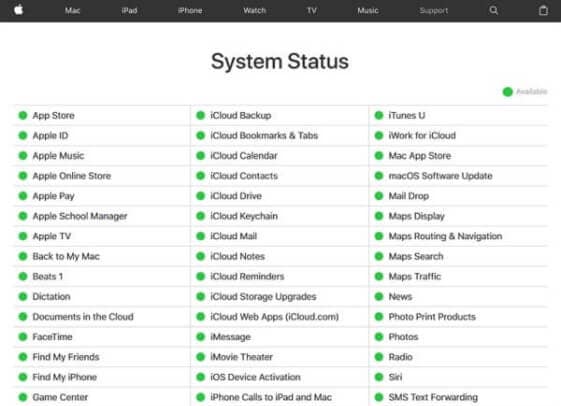This screenshot has height=406, width=561.
Task: Select the Radio status entry
Action: [401, 357]
